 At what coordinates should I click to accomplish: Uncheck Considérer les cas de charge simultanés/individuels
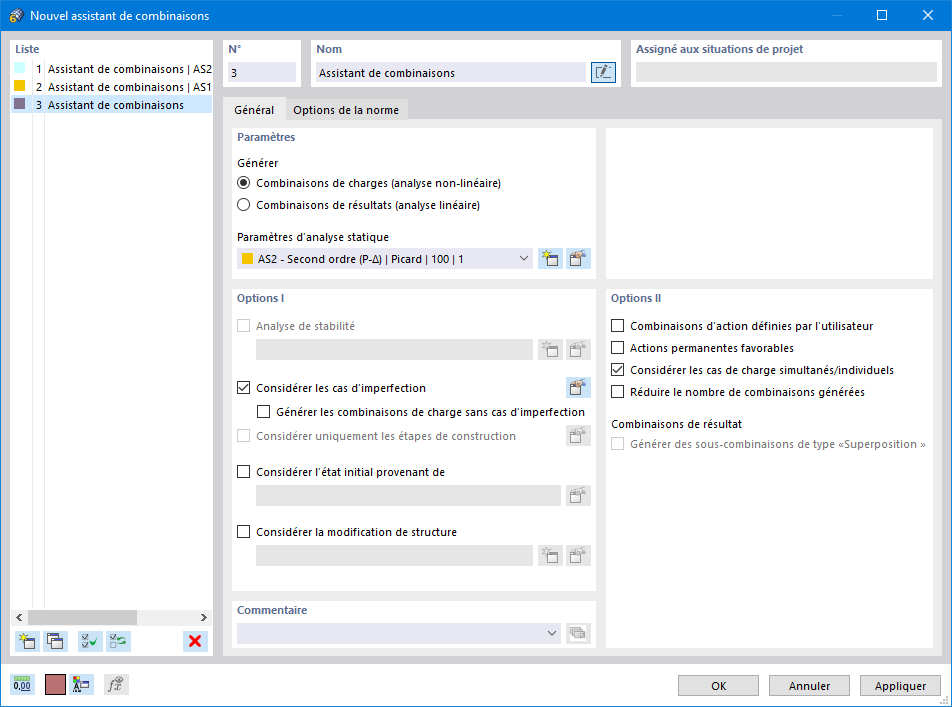pyautogui.click(x=617, y=369)
